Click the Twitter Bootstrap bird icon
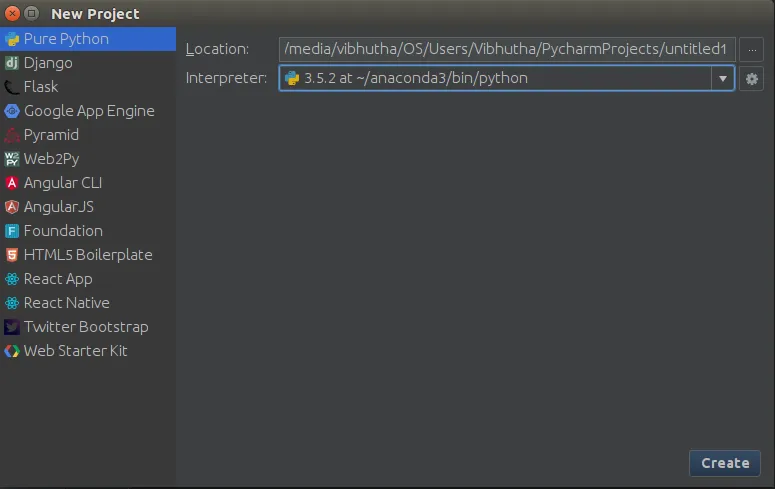This screenshot has width=775, height=489. pos(12,327)
